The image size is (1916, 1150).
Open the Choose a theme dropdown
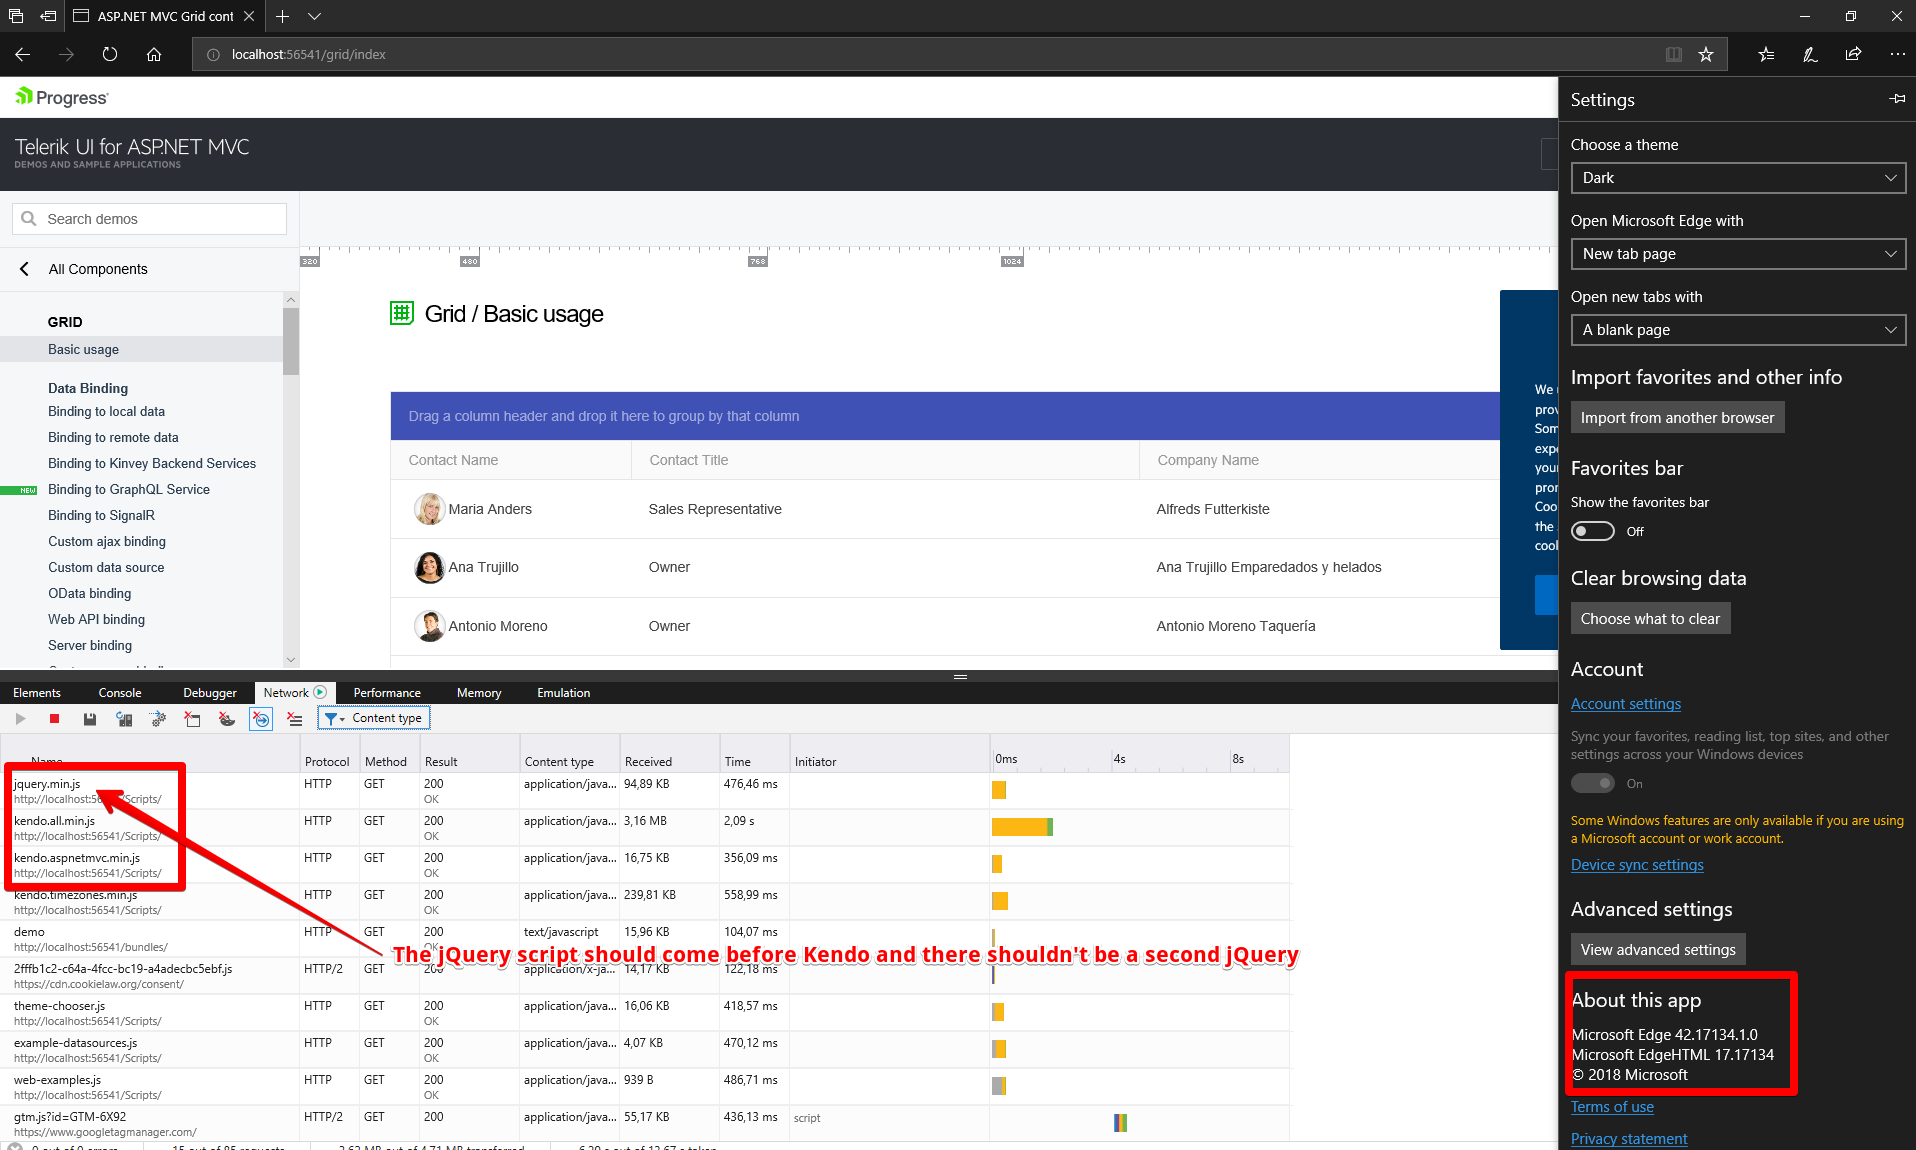pyautogui.click(x=1738, y=178)
